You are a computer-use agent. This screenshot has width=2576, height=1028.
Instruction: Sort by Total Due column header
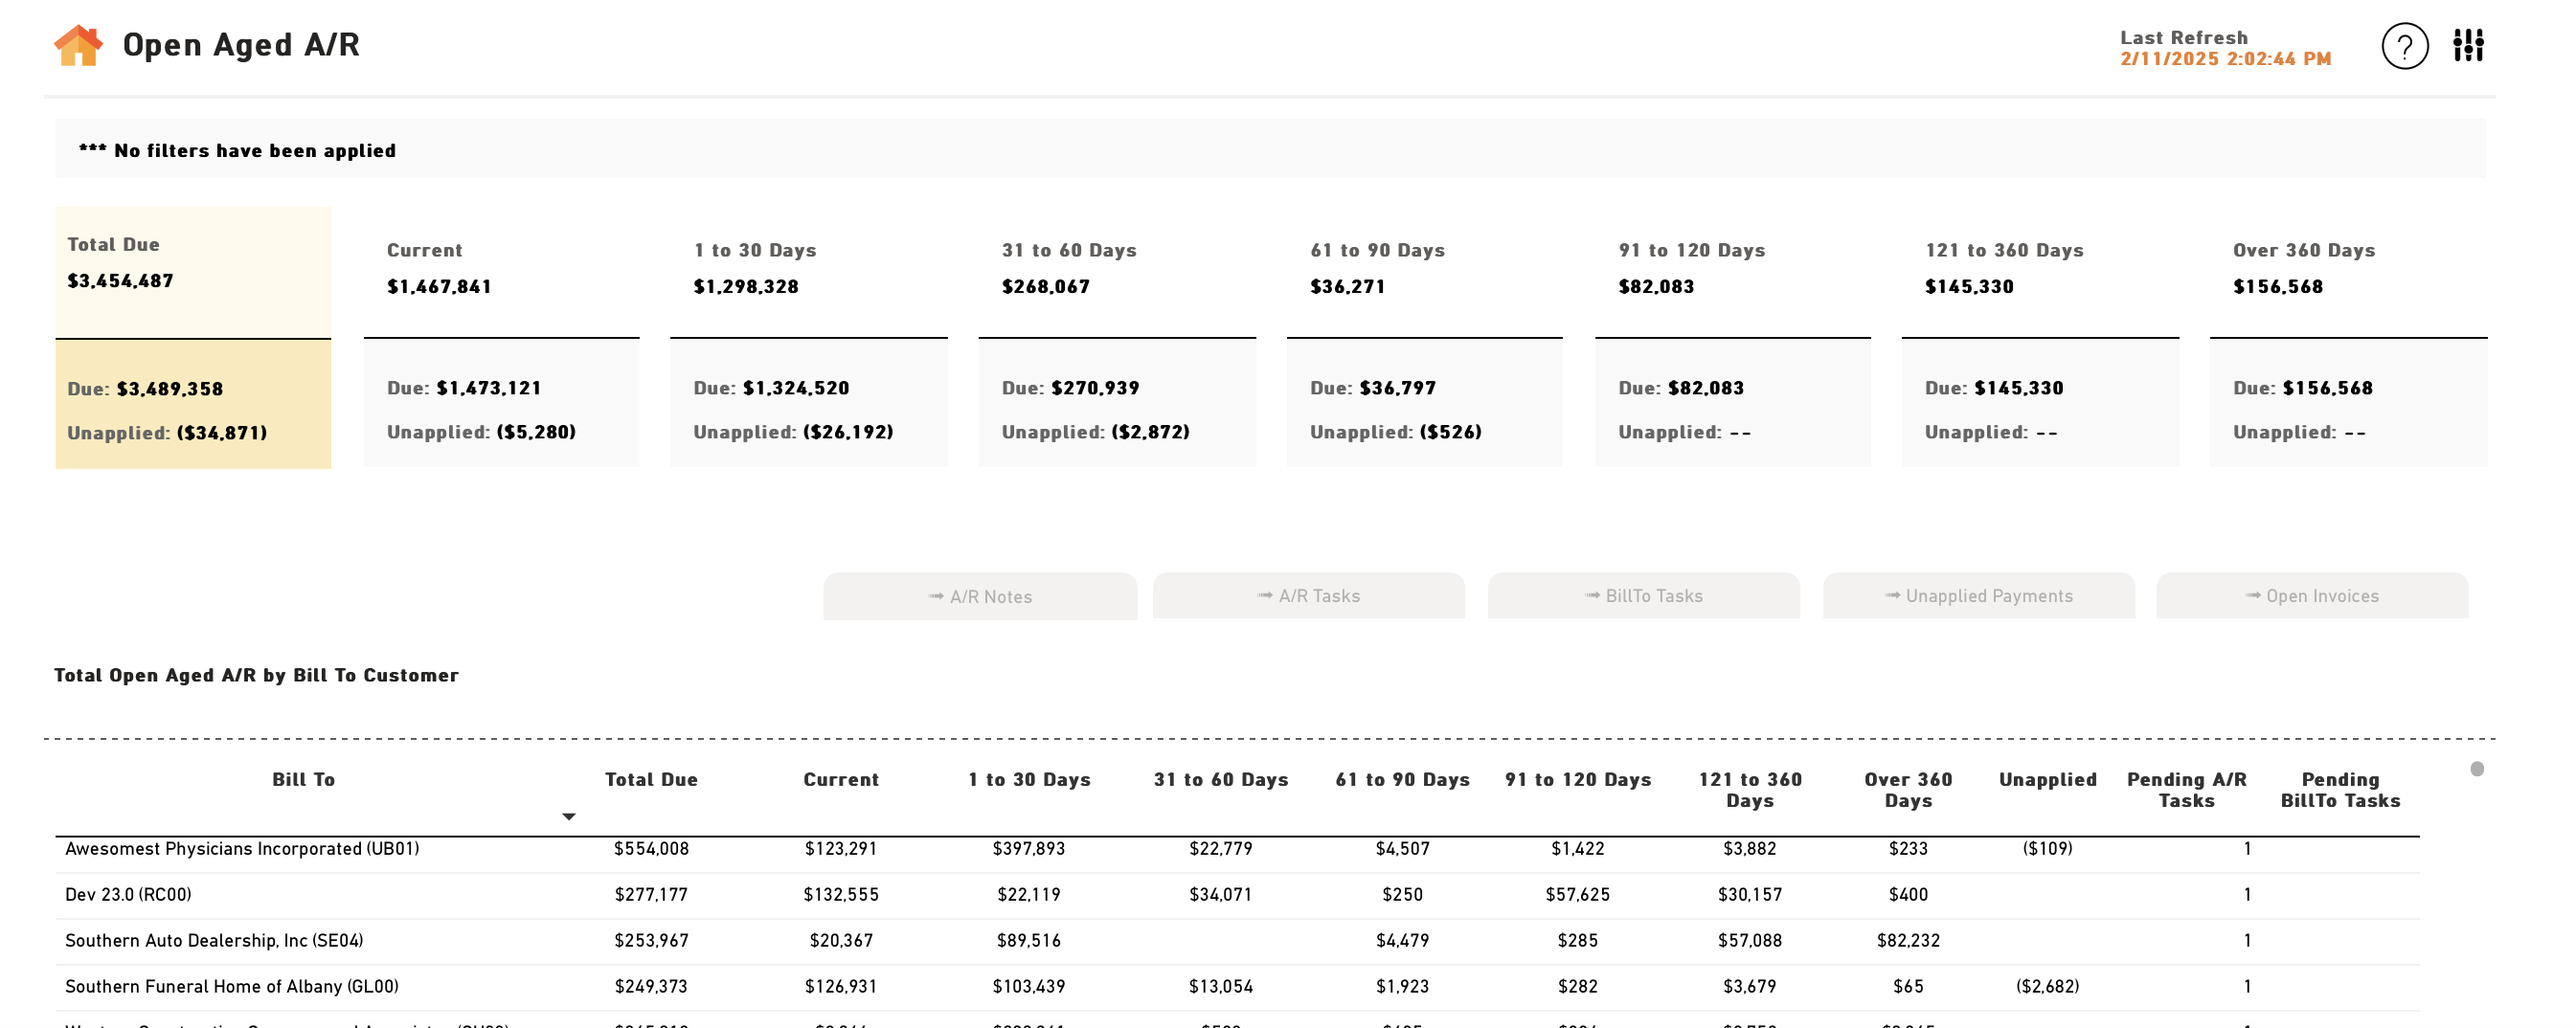[x=651, y=779]
